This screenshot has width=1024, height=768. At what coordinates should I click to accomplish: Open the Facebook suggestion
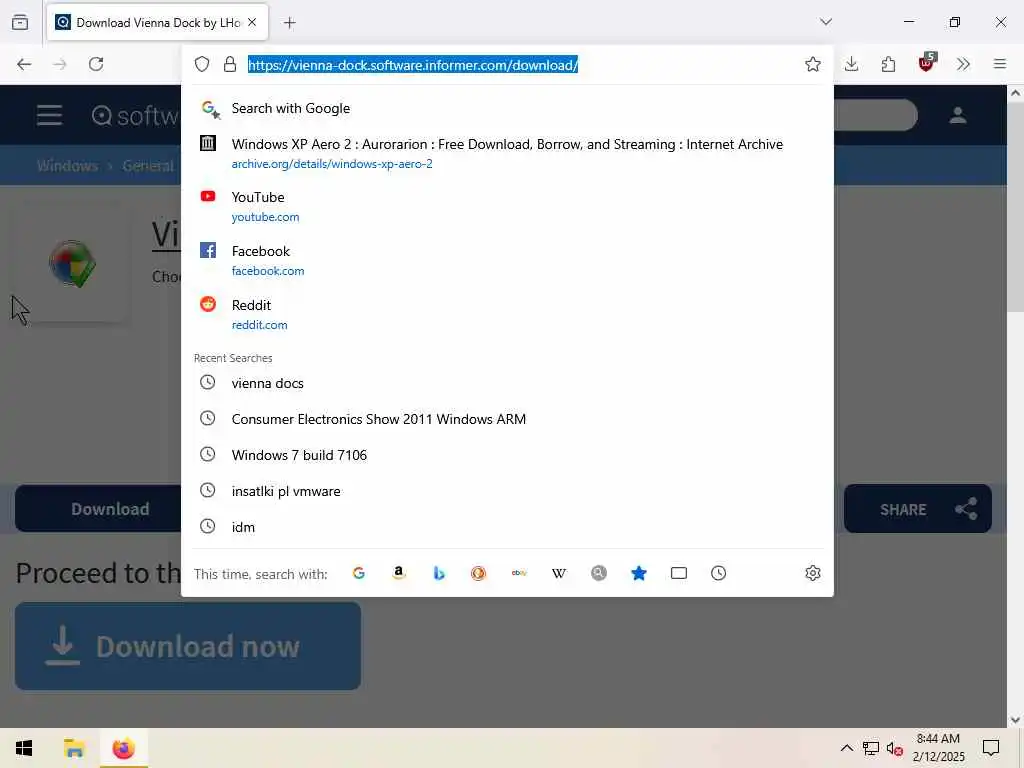pyautogui.click(x=507, y=261)
